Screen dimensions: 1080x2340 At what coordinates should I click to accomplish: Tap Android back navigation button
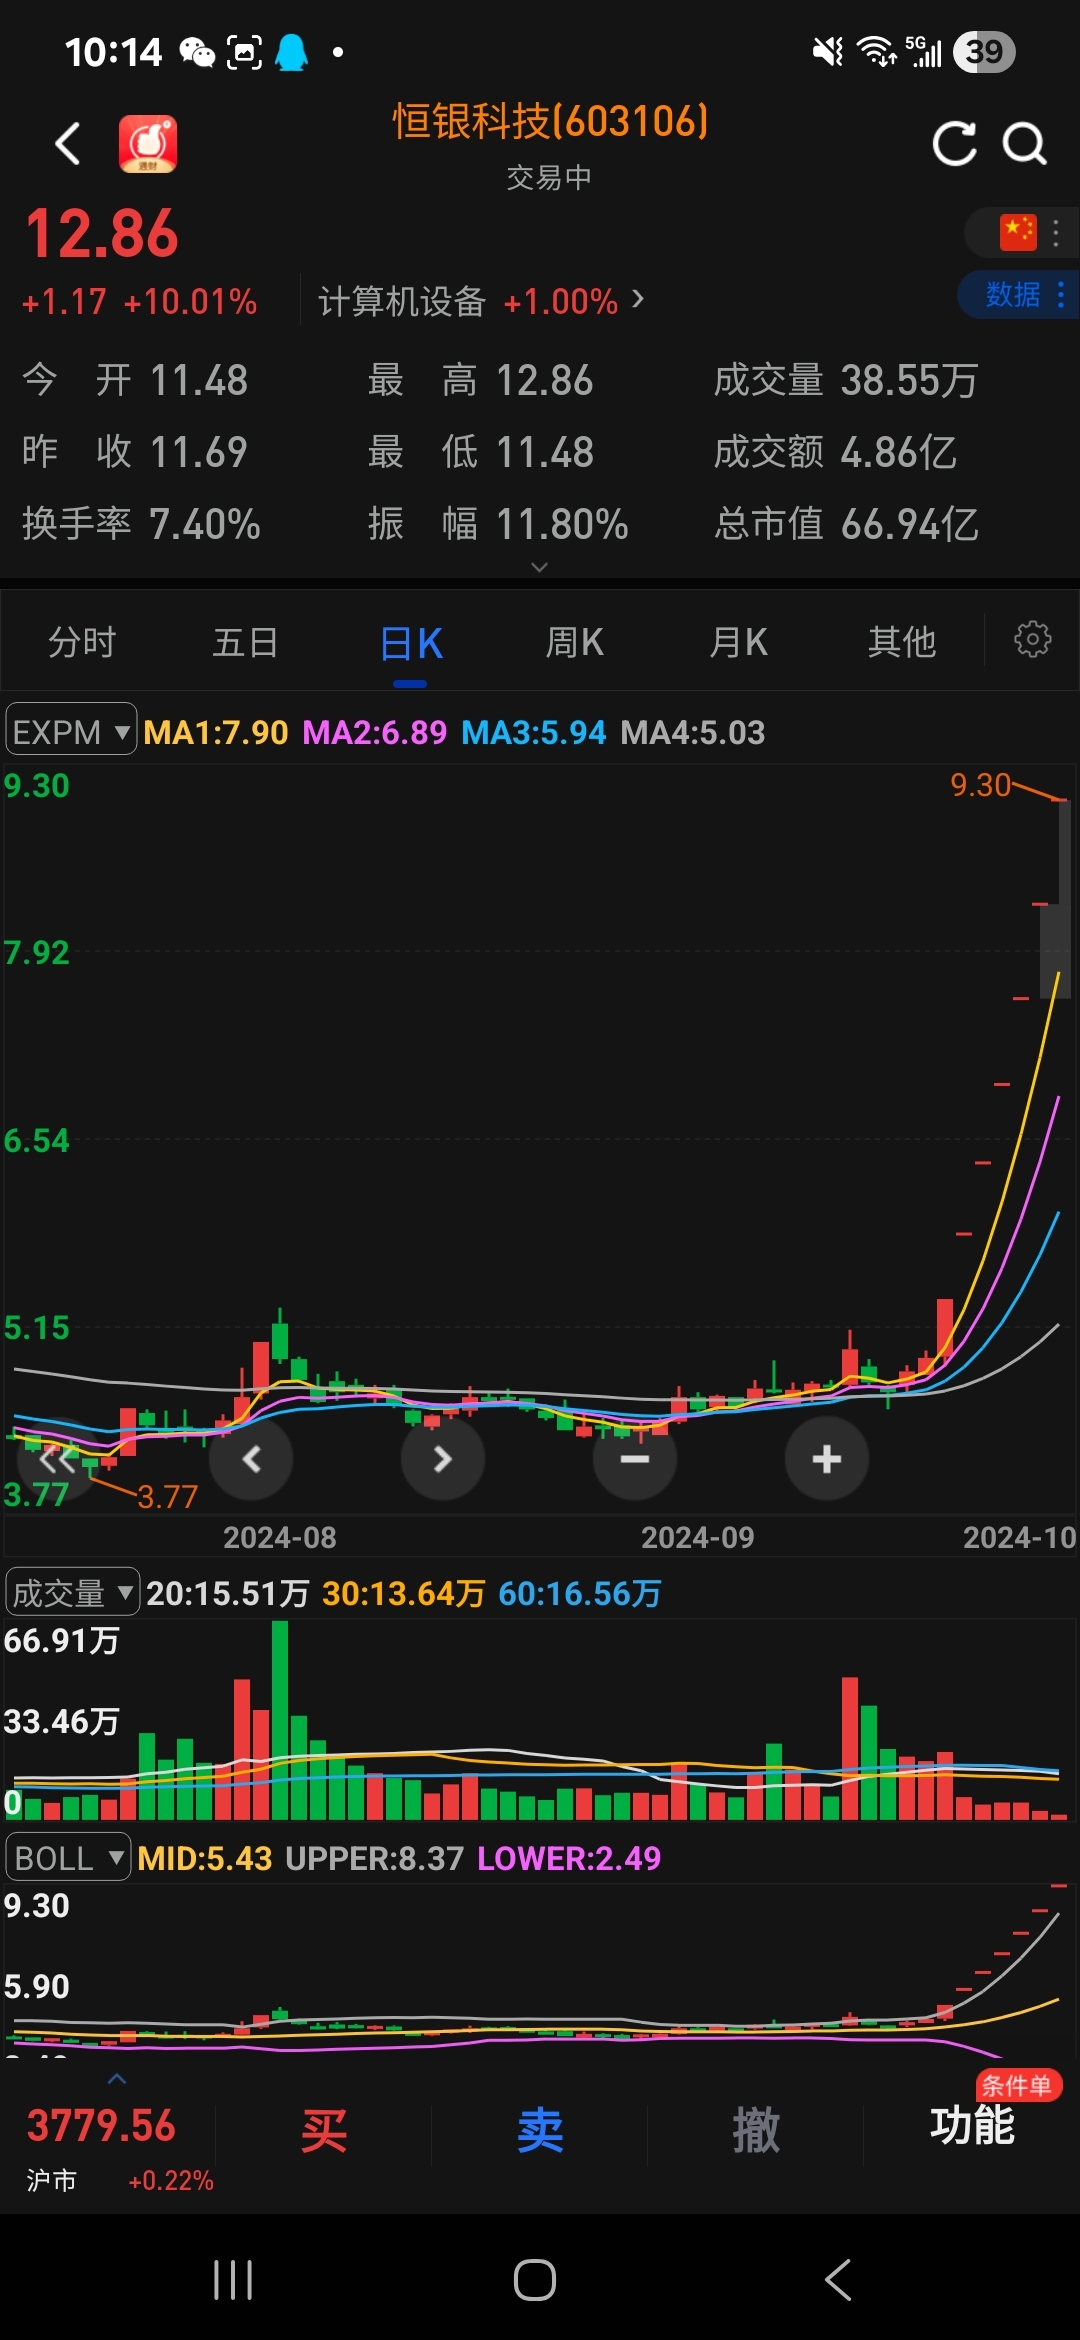[x=838, y=2280]
